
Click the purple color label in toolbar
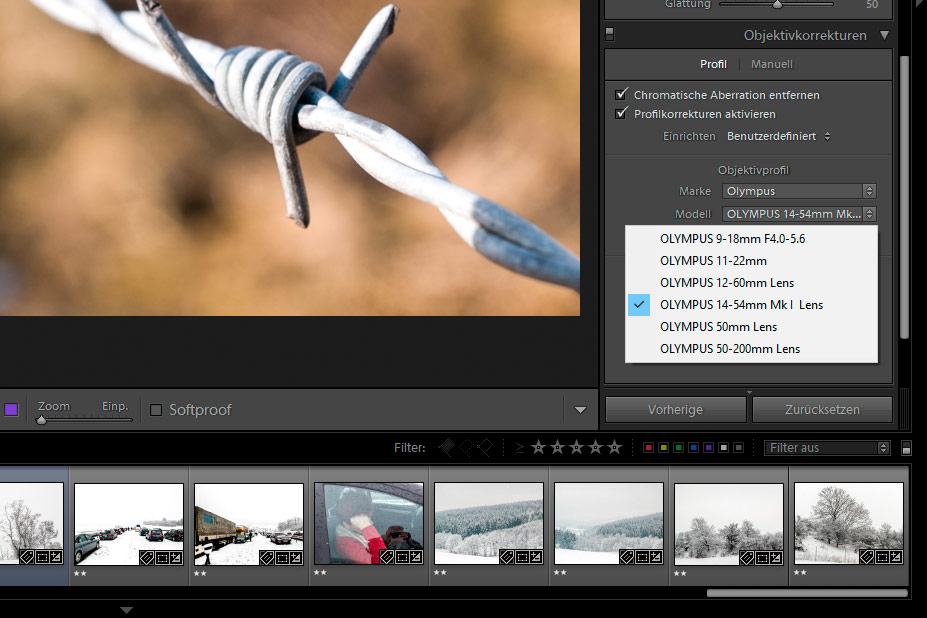[x=11, y=409]
